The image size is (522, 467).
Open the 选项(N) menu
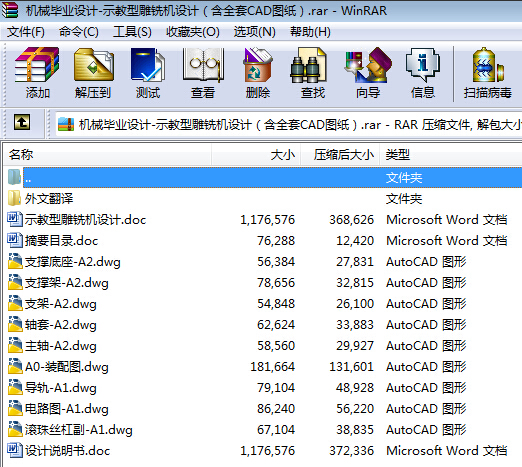point(255,32)
